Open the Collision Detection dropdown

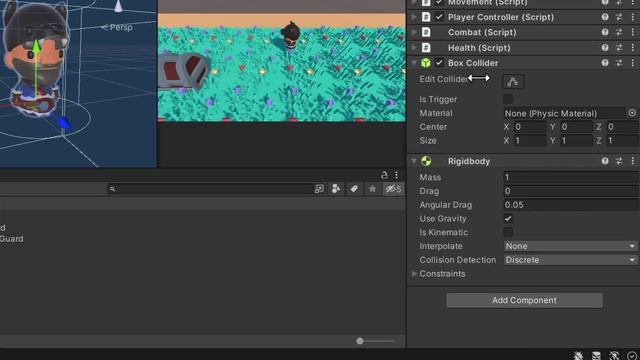[570, 260]
